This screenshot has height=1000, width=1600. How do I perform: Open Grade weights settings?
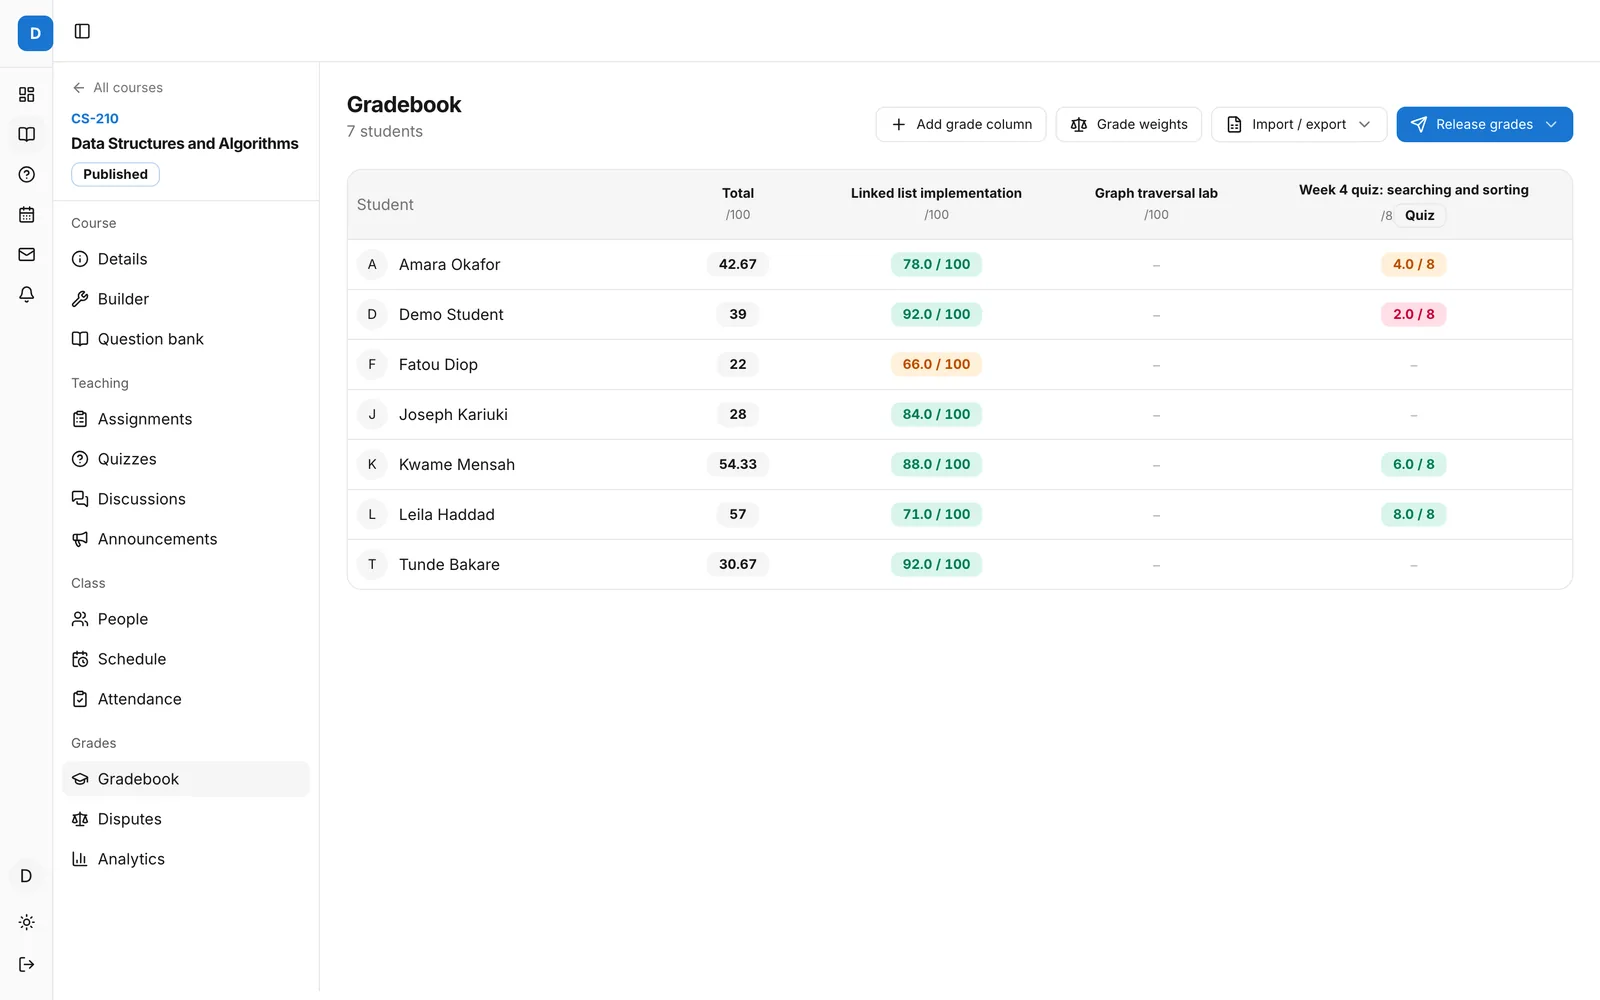click(1129, 124)
